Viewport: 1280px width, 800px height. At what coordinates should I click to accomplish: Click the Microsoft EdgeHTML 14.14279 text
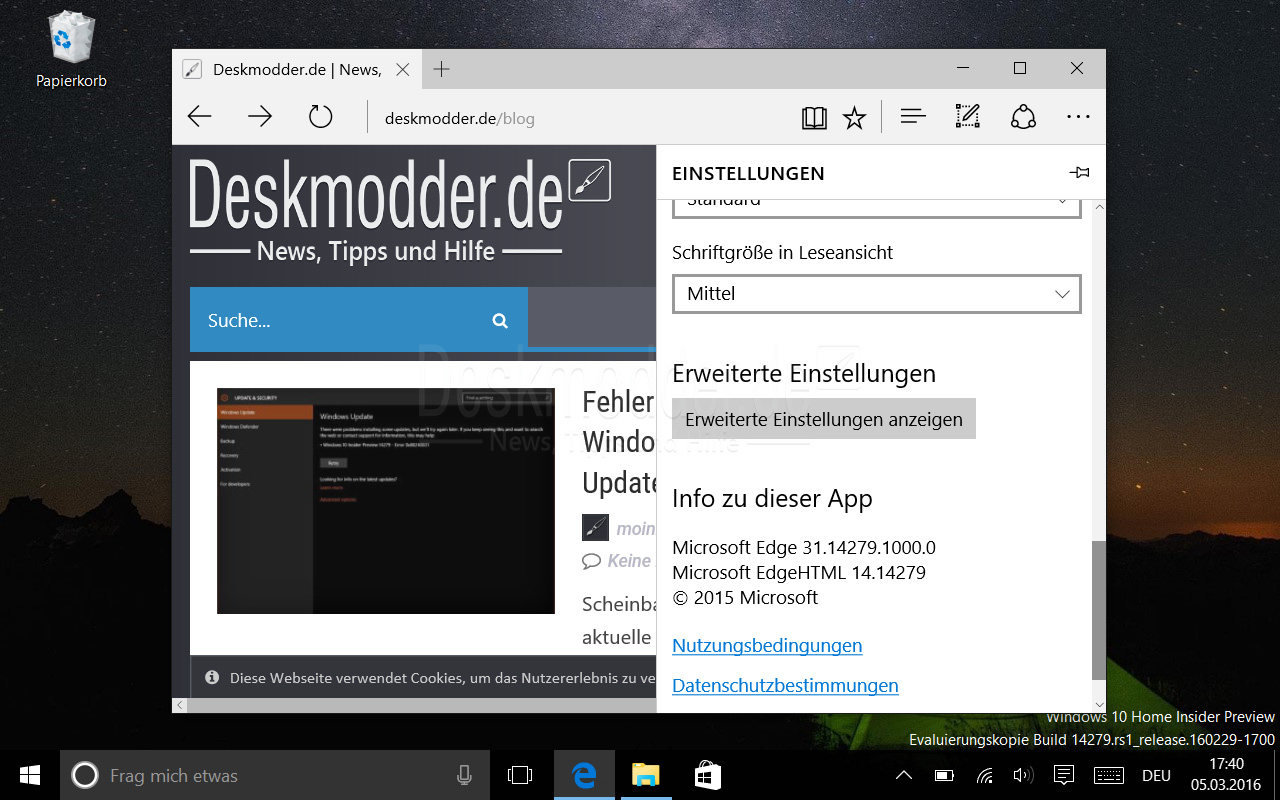[799, 572]
